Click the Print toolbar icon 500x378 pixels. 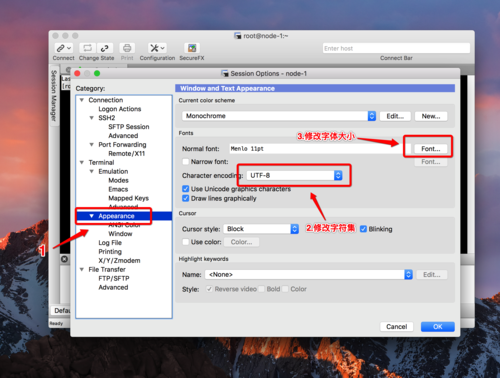coord(127,48)
